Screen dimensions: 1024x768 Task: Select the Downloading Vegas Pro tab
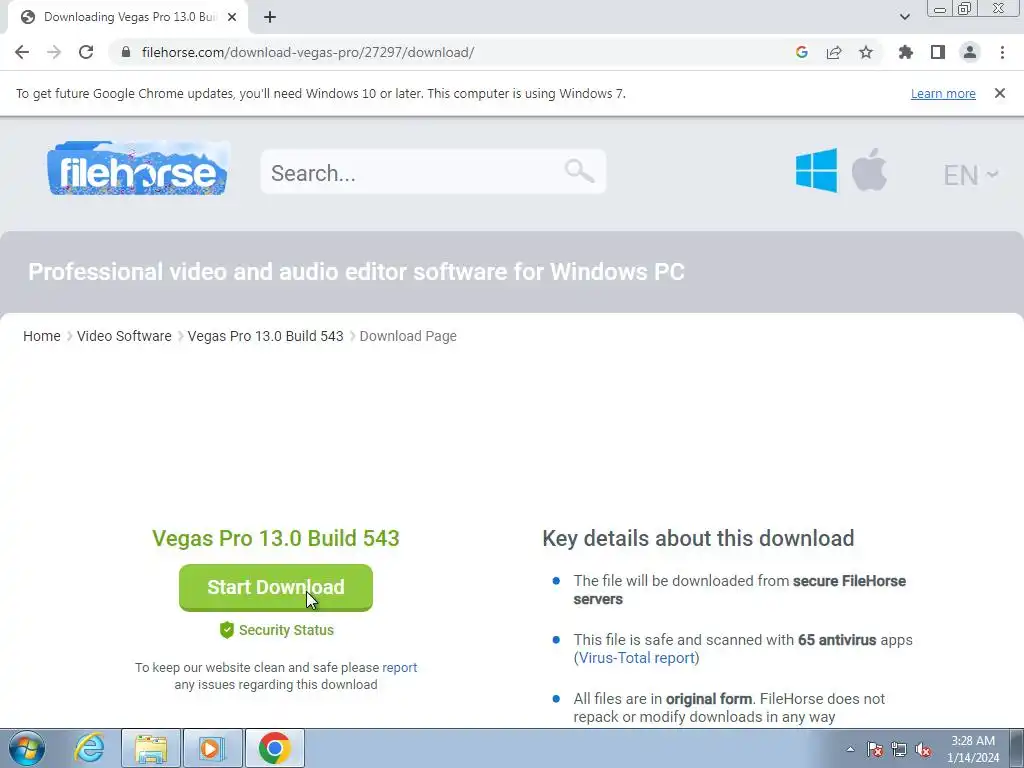[129, 17]
